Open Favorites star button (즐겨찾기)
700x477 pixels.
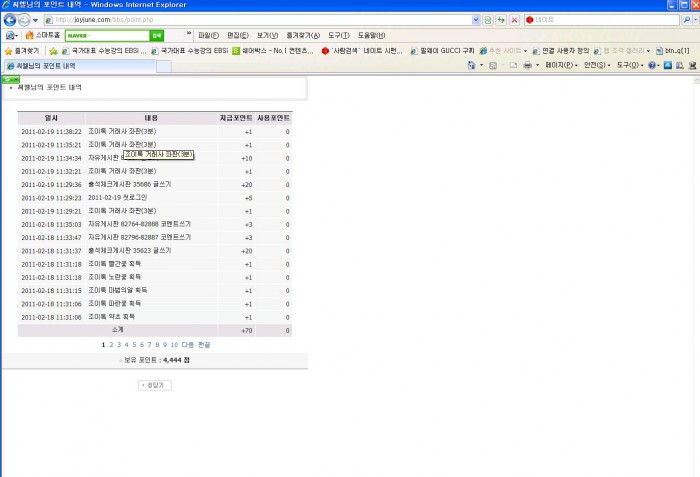click(22, 50)
